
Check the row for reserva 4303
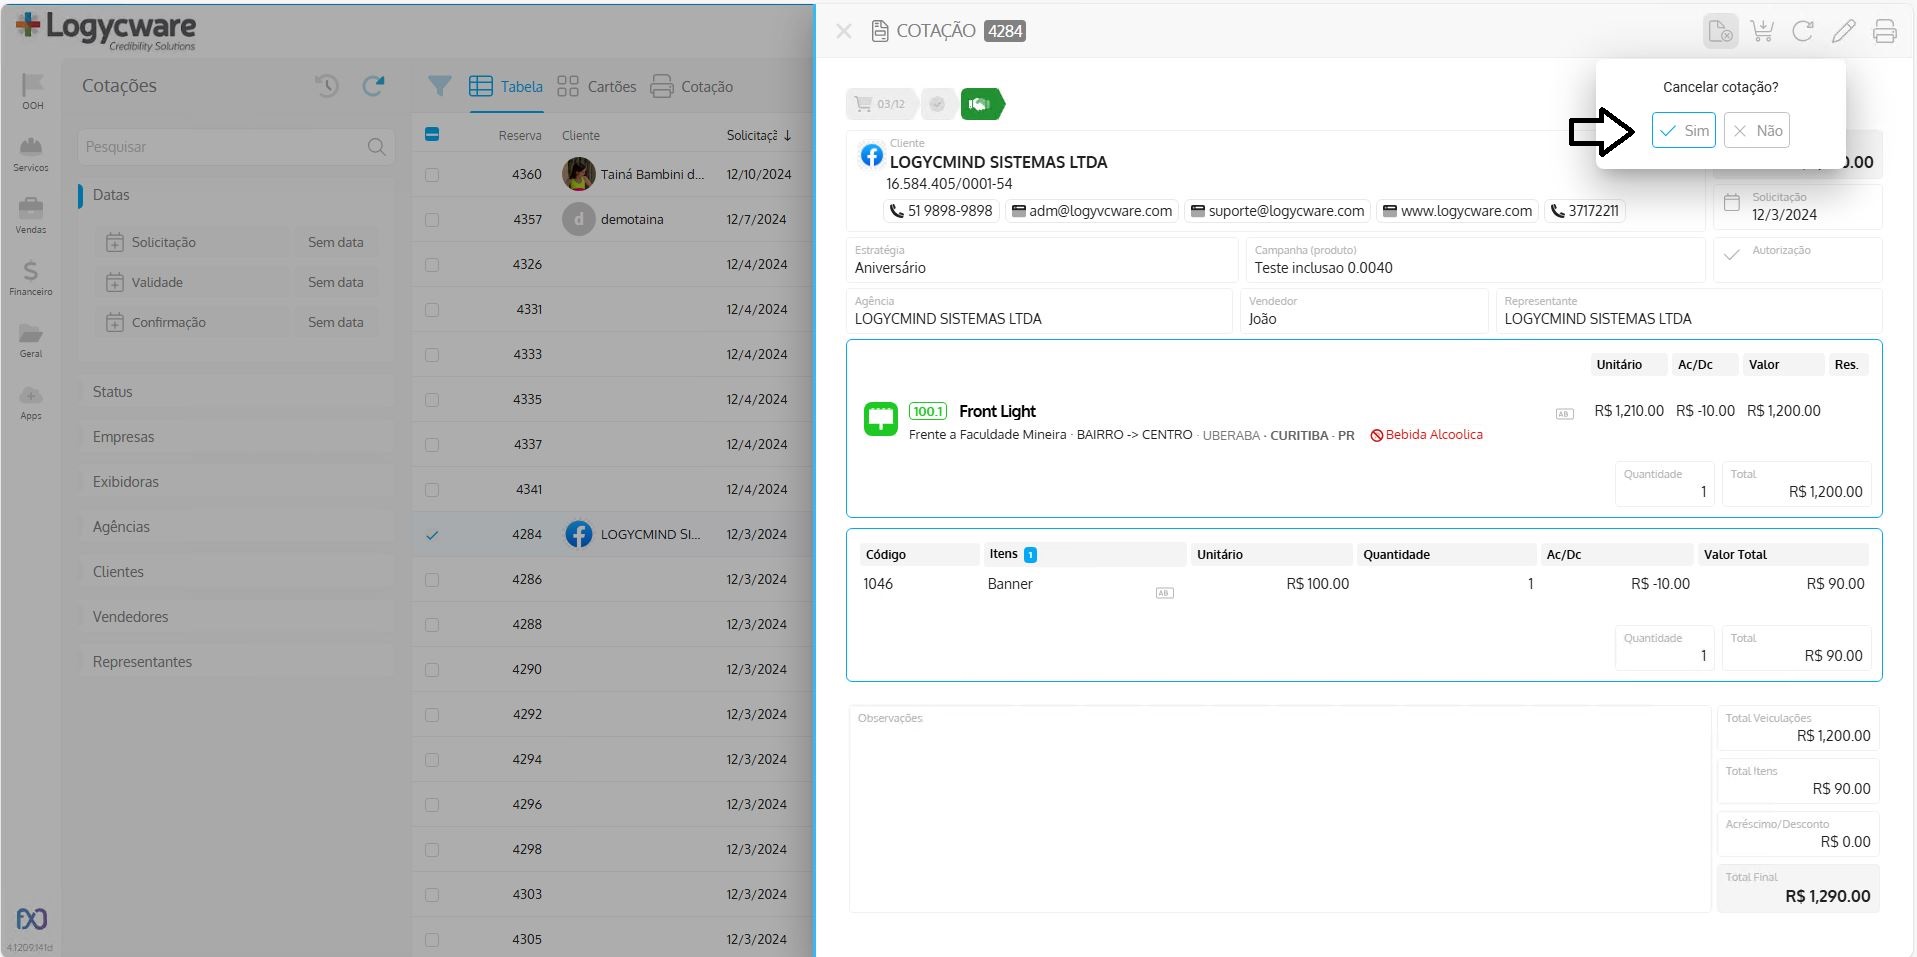pyautogui.click(x=432, y=894)
